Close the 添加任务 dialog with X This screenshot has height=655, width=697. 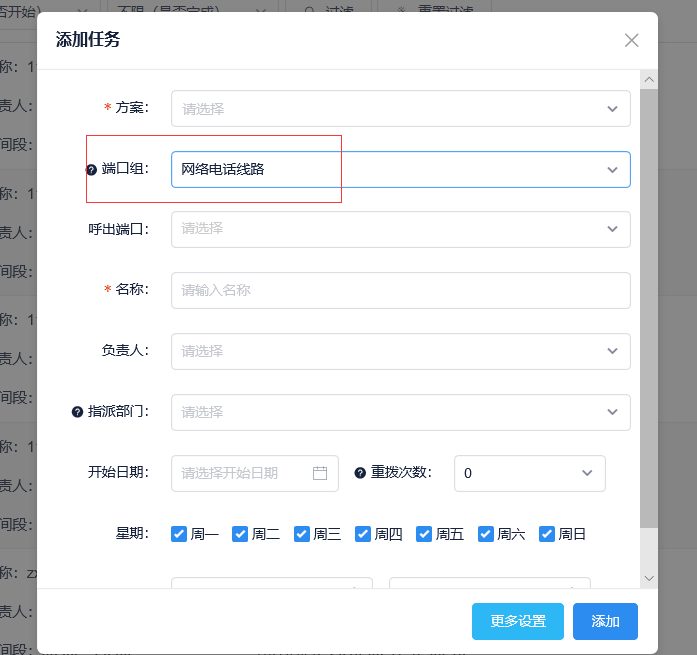[x=631, y=40]
